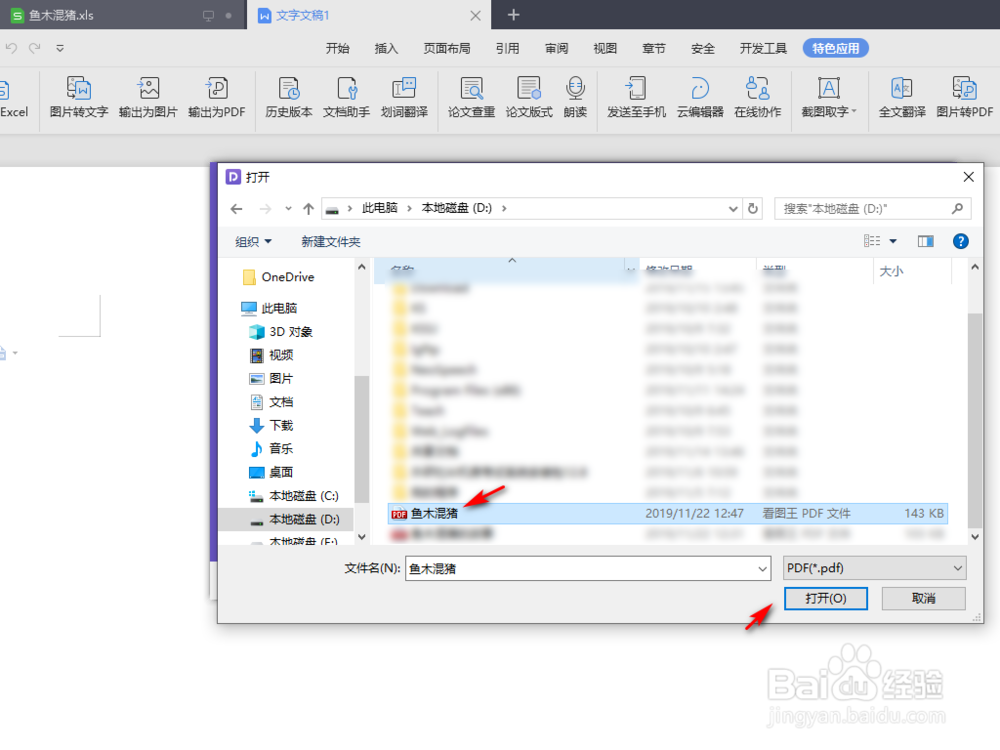Image resolution: width=1000 pixels, height=750 pixels.
Task: Open view options dropdown arrow
Action: [x=893, y=241]
